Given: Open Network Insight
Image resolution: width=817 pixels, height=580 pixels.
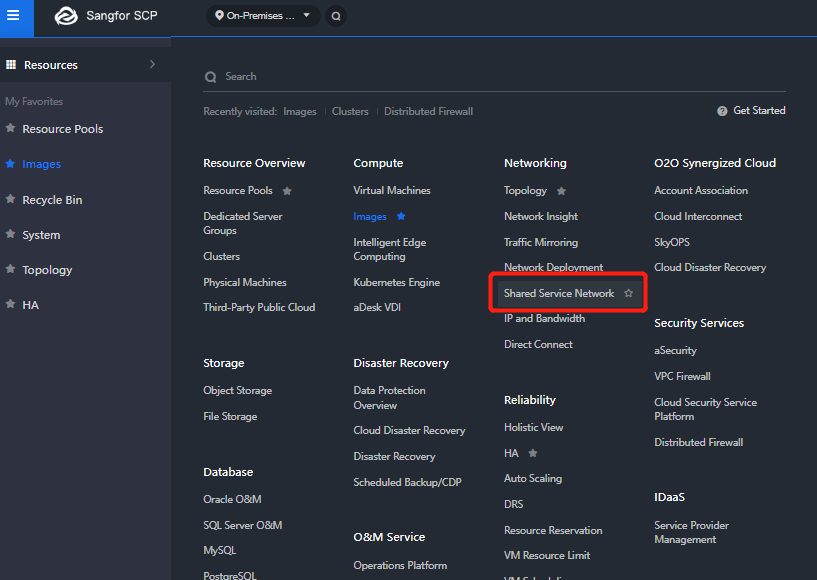Looking at the screenshot, I should [x=541, y=216].
